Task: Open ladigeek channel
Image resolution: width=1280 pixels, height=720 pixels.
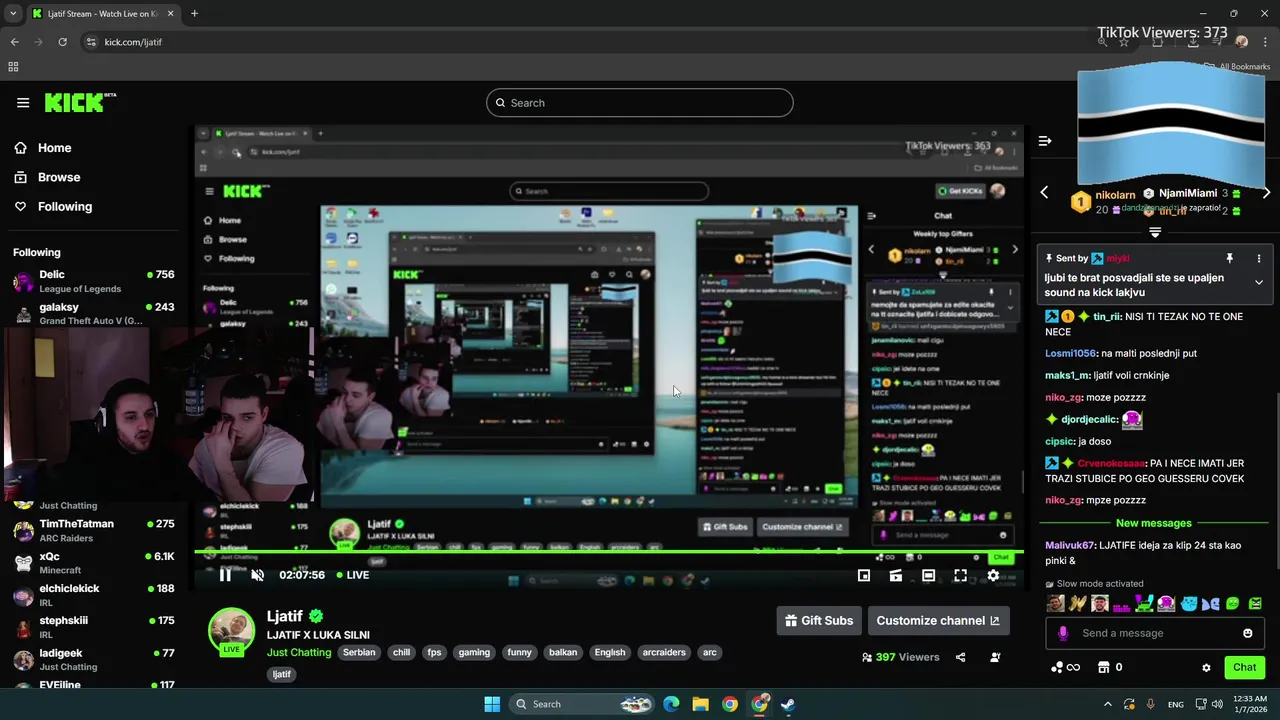Action: [x=93, y=659]
